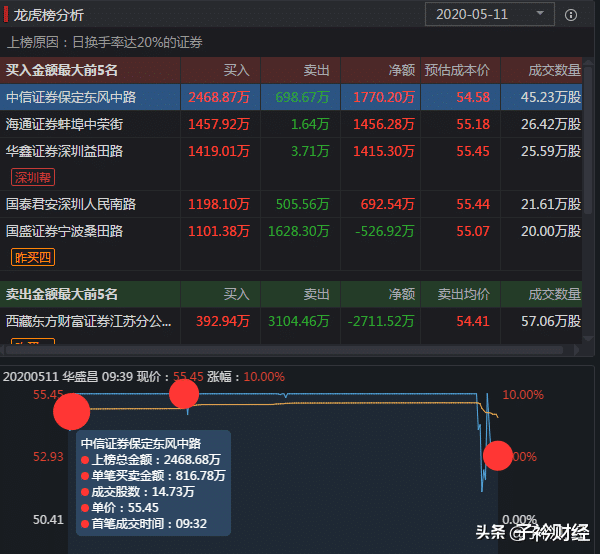Viewport: 600px width, 554px height.
Task: Click the 上榜原因 reason text
Action: click(104, 42)
